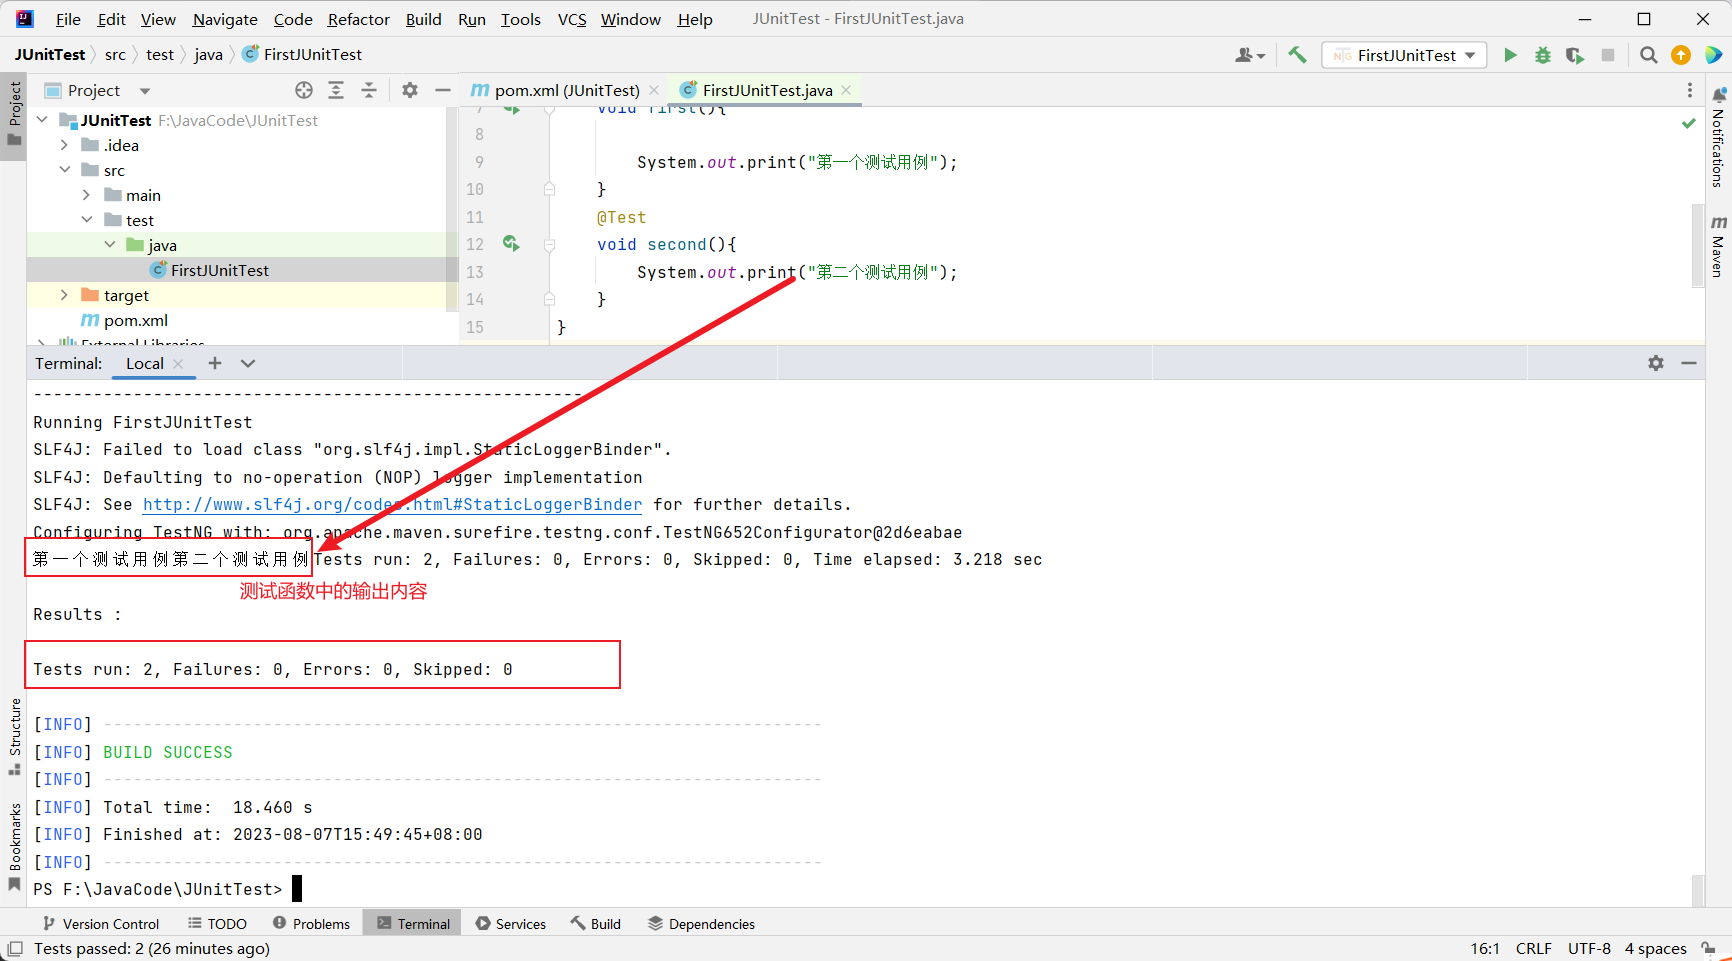This screenshot has width=1732, height=961.
Task: Toggle the Project tool window sidebar
Action: 14,112
